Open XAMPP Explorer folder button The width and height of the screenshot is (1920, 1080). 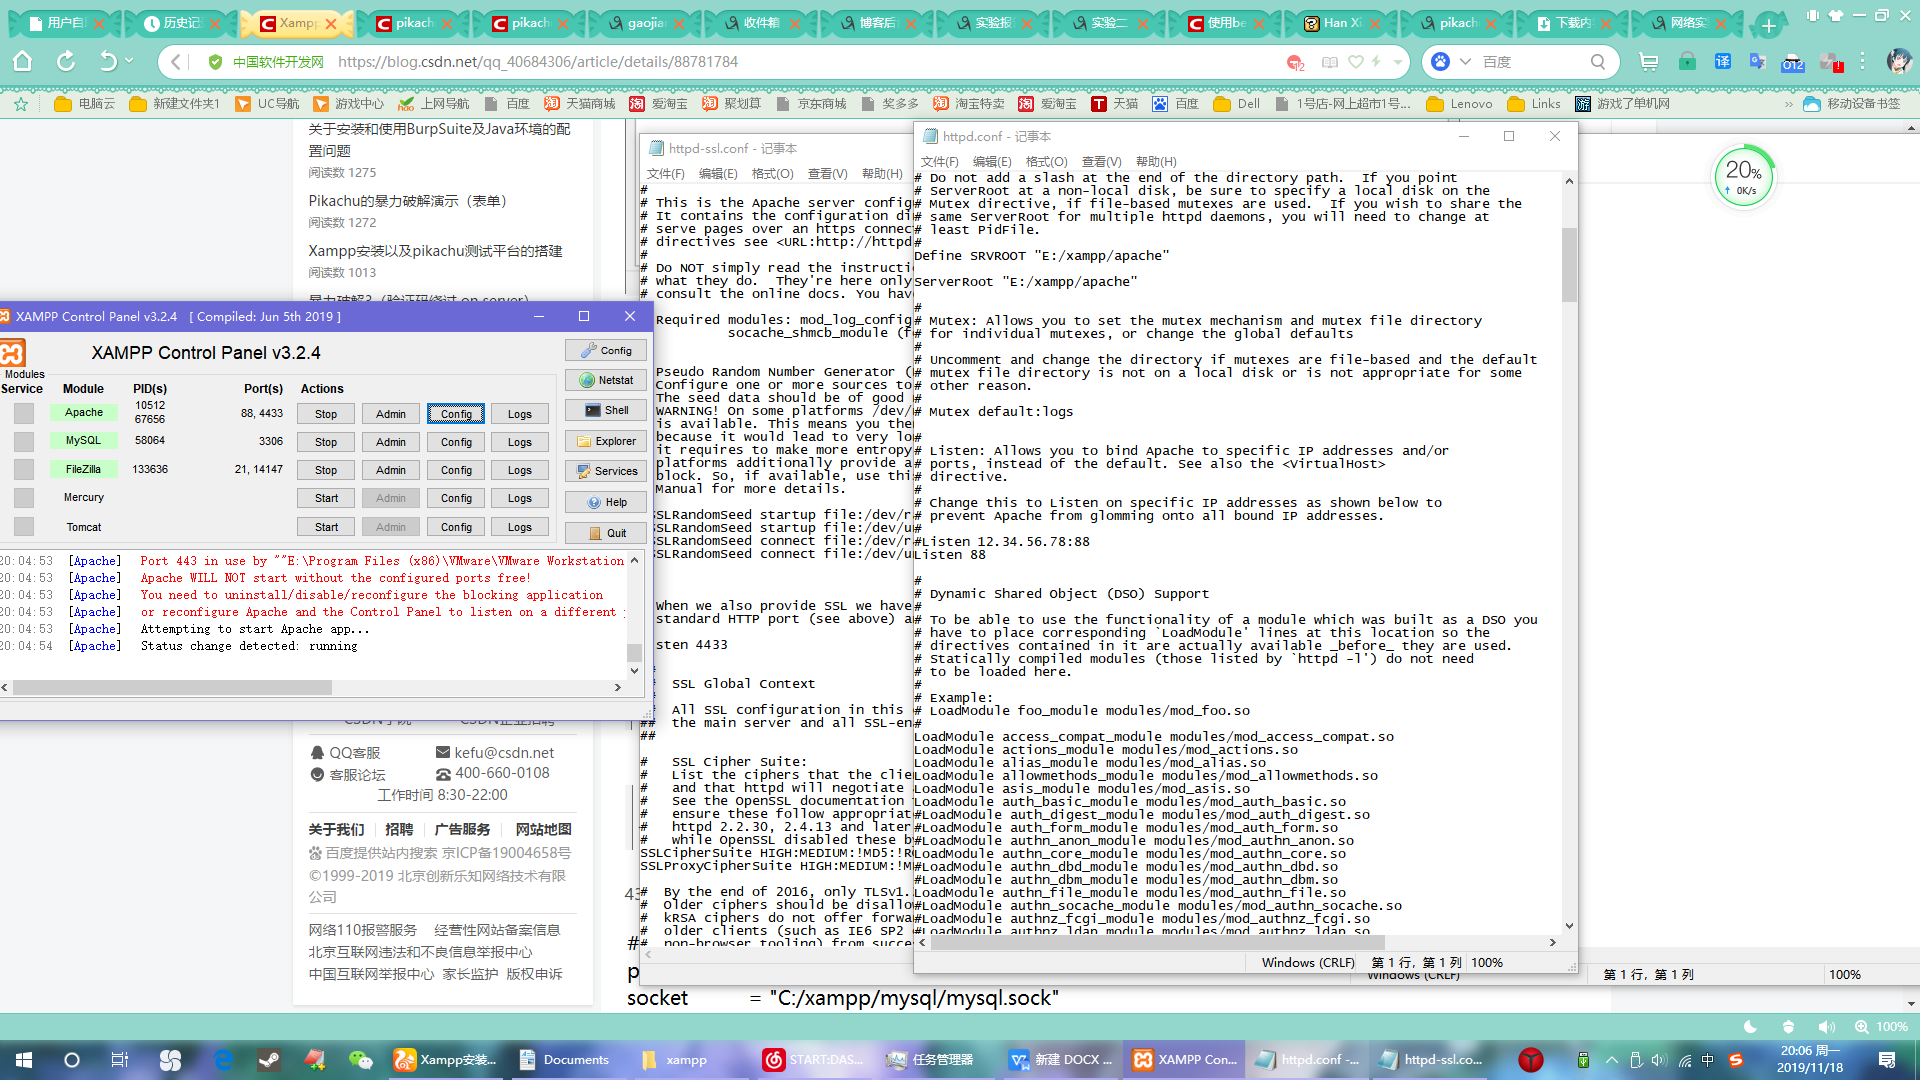click(605, 441)
